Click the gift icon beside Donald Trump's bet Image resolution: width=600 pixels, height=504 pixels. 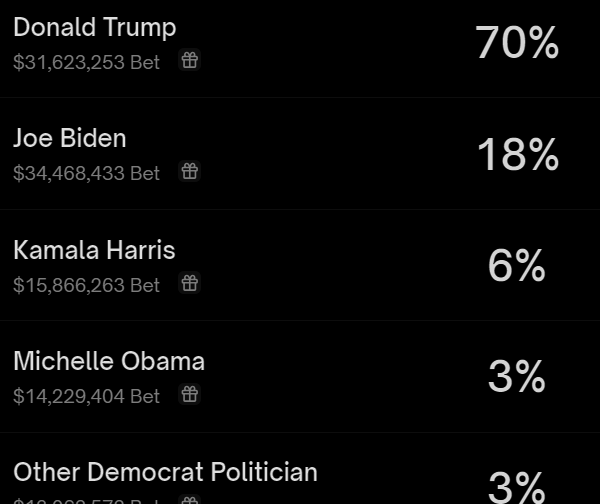coord(190,61)
